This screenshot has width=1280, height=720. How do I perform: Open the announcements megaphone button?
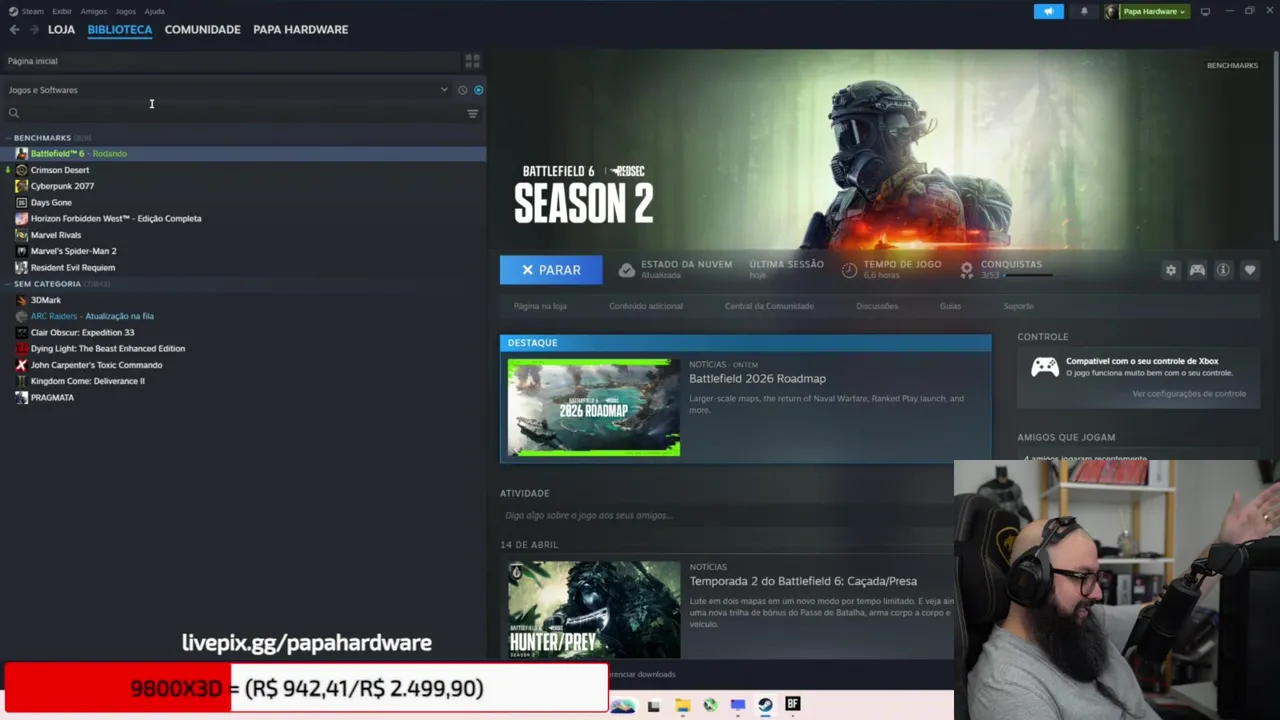coord(1049,12)
